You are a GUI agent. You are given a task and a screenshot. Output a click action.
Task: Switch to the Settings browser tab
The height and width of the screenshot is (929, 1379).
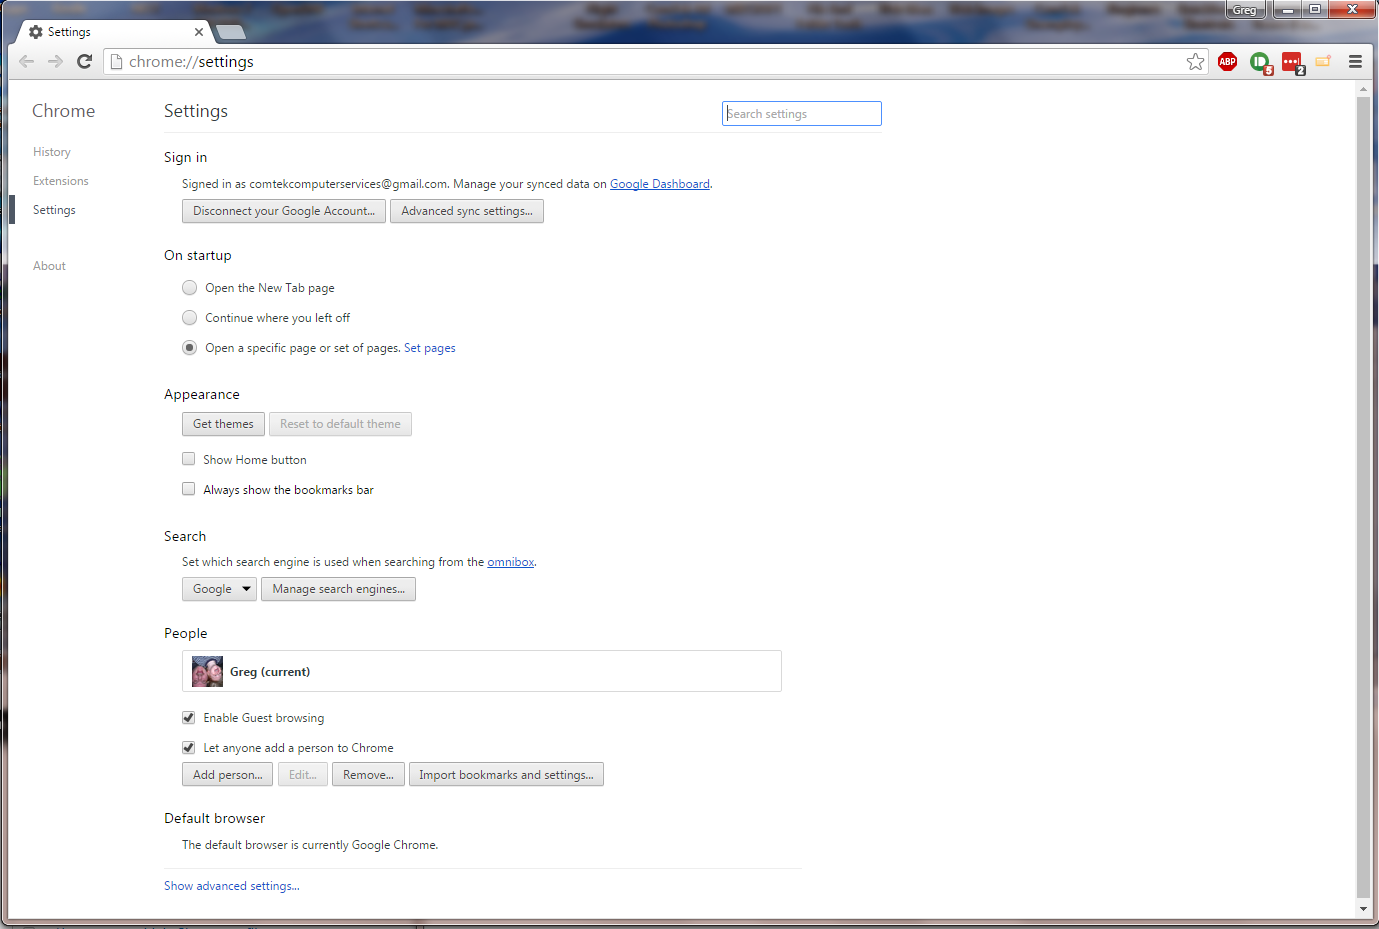click(x=112, y=32)
